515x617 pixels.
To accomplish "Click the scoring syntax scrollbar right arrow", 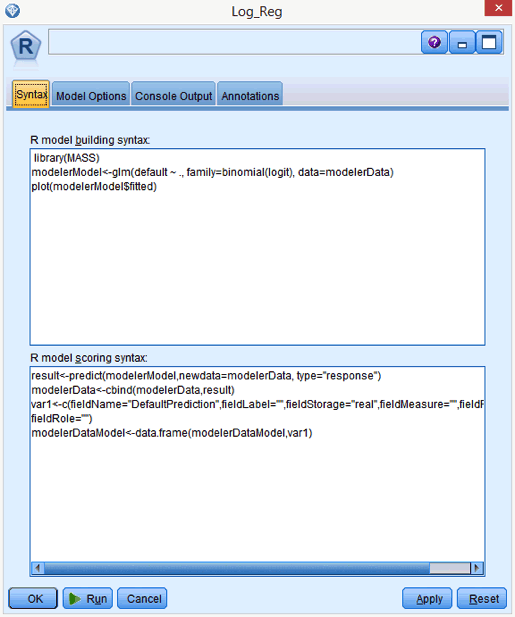I will click(x=477, y=568).
